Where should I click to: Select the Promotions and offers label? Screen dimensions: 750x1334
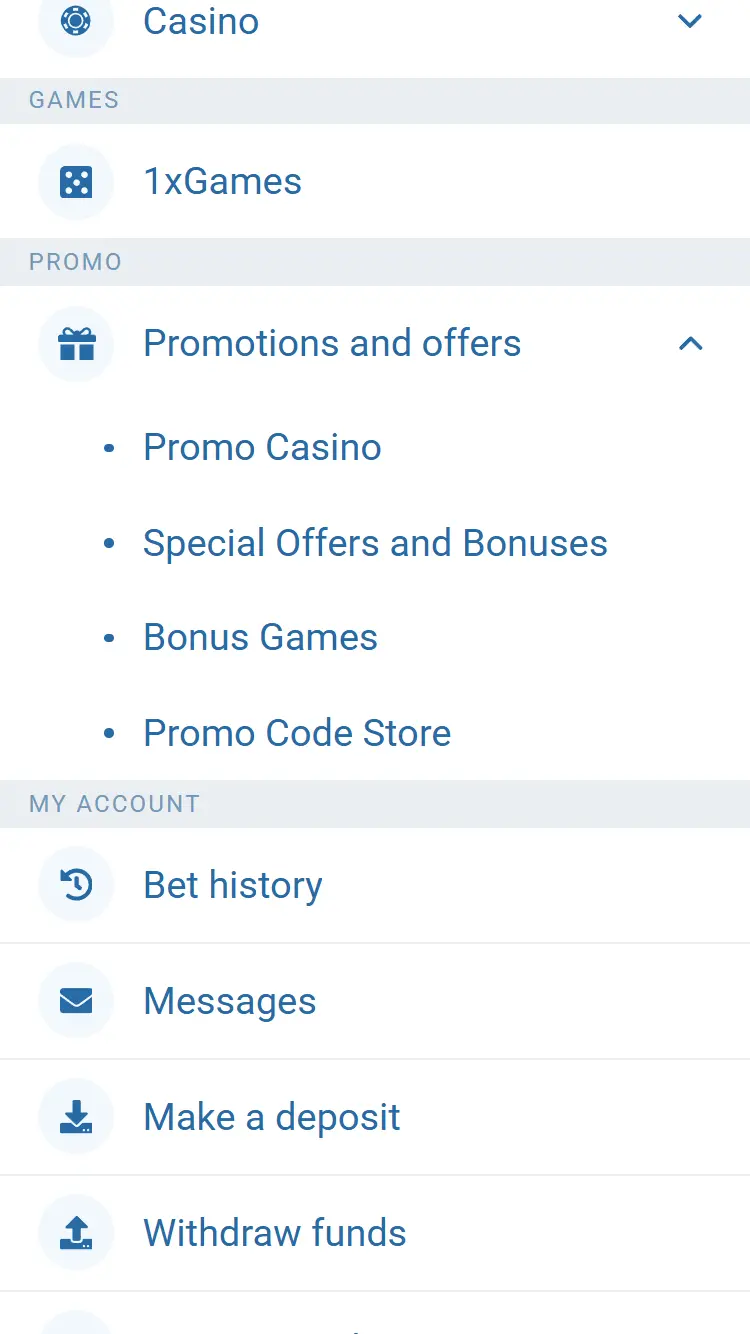(332, 344)
